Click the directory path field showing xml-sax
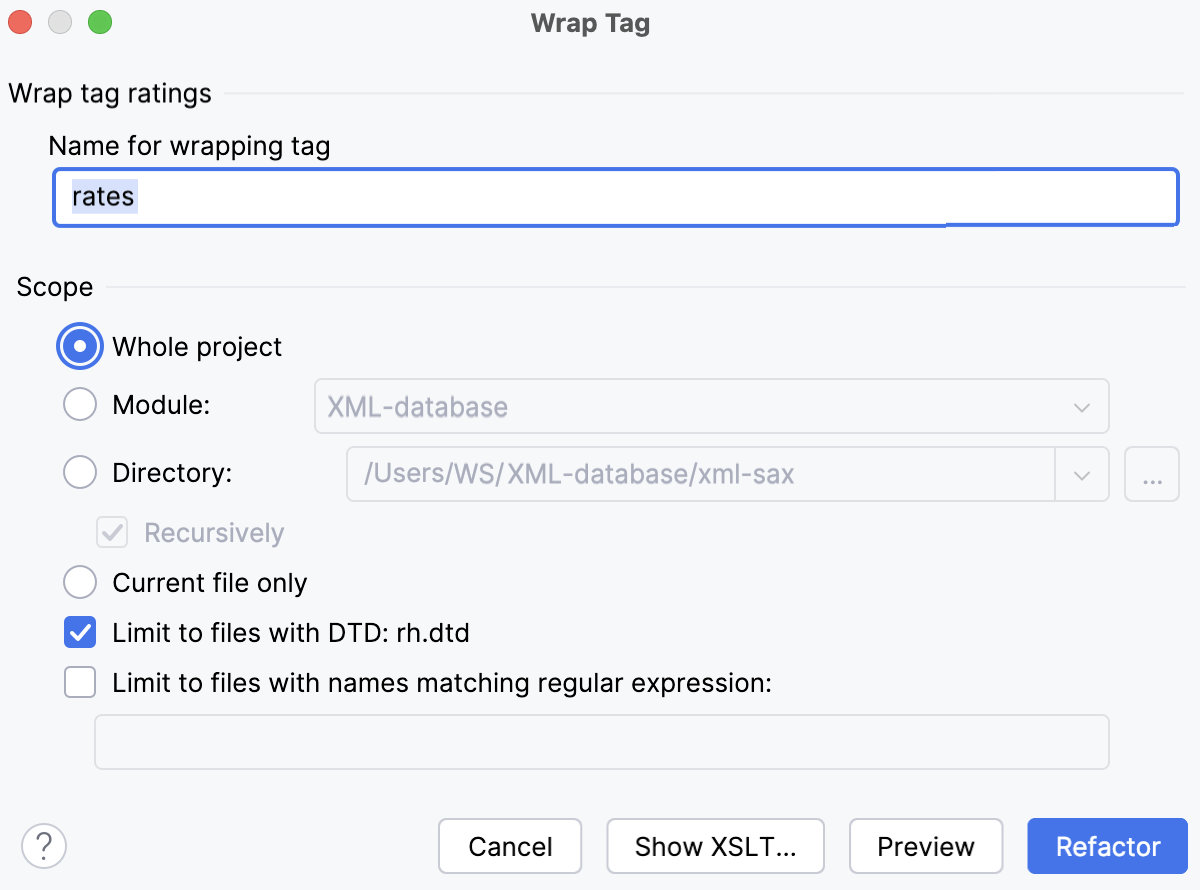This screenshot has width=1200, height=890. [700, 475]
